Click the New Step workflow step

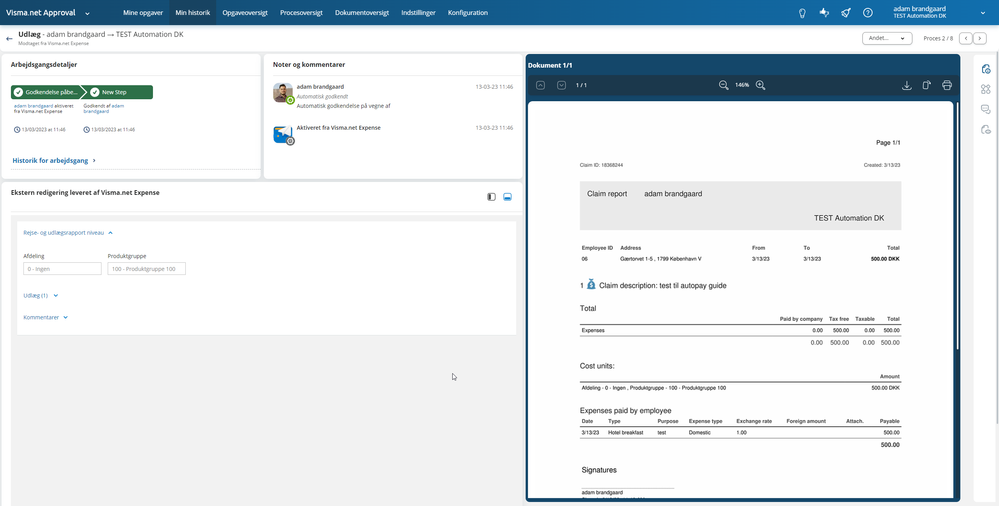(118, 92)
